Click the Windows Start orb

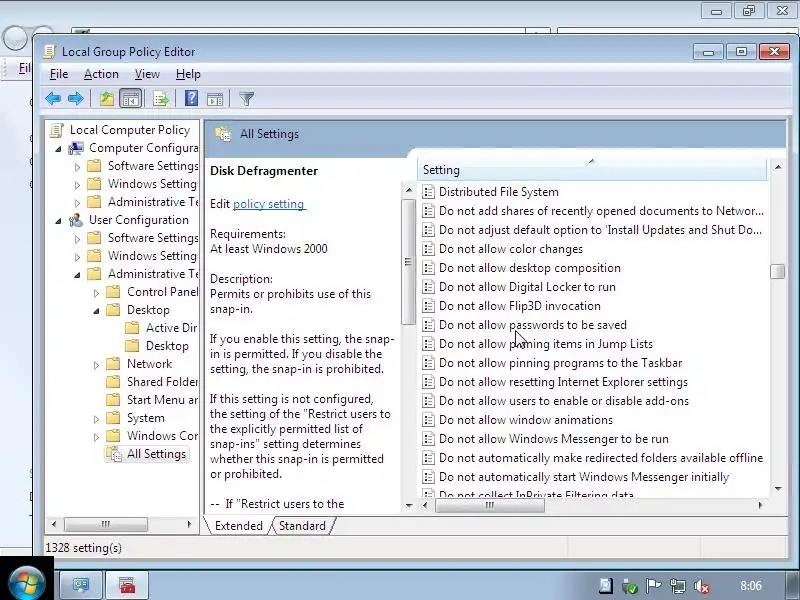(x=27, y=582)
